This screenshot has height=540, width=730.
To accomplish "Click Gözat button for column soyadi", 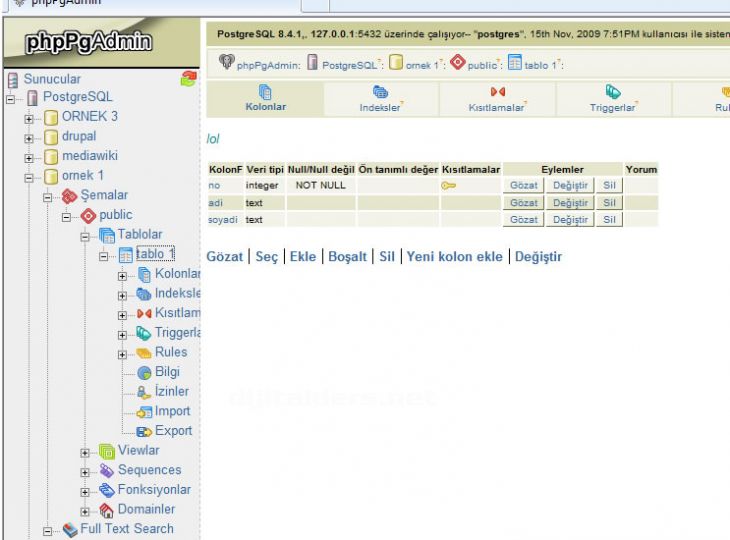I will click(x=523, y=220).
